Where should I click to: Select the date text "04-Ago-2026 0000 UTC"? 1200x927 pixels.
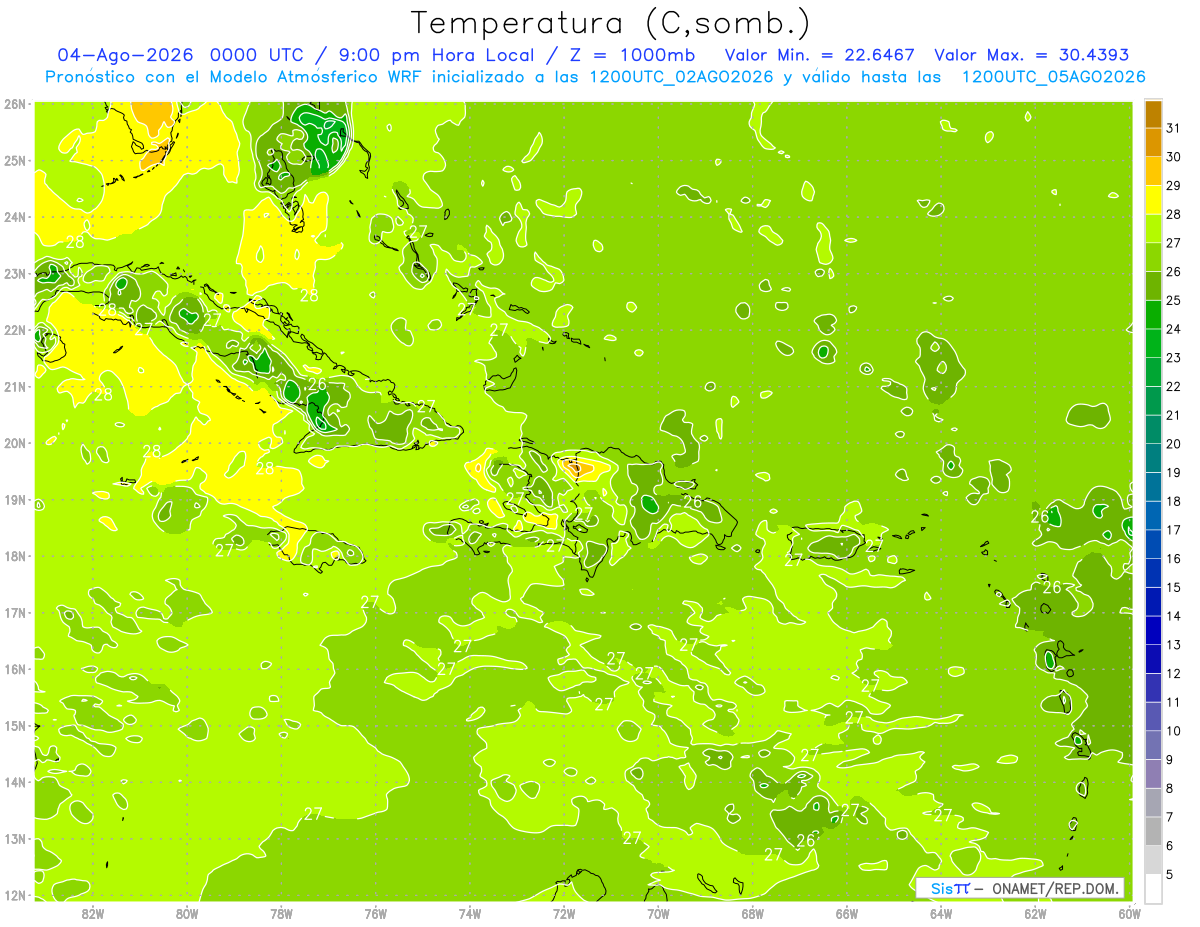[180, 55]
